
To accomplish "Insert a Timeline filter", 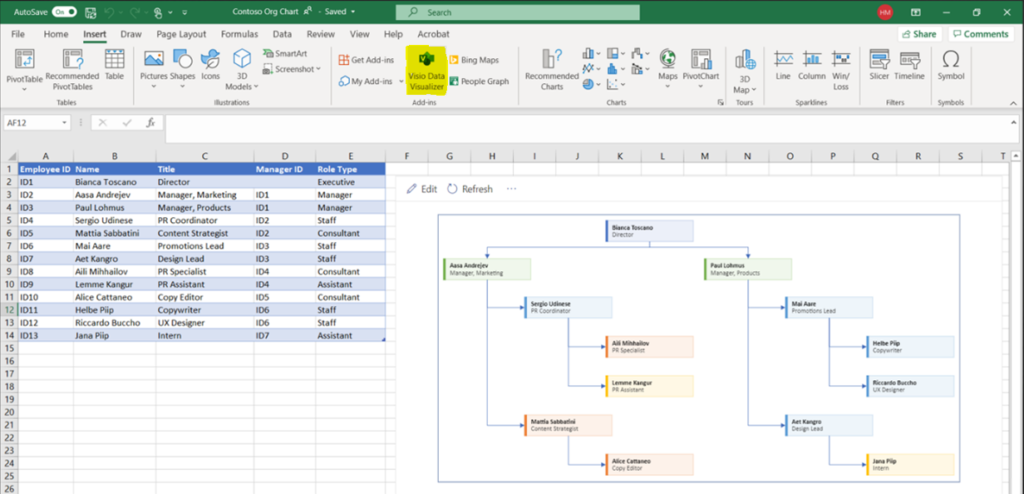I will [x=909, y=66].
